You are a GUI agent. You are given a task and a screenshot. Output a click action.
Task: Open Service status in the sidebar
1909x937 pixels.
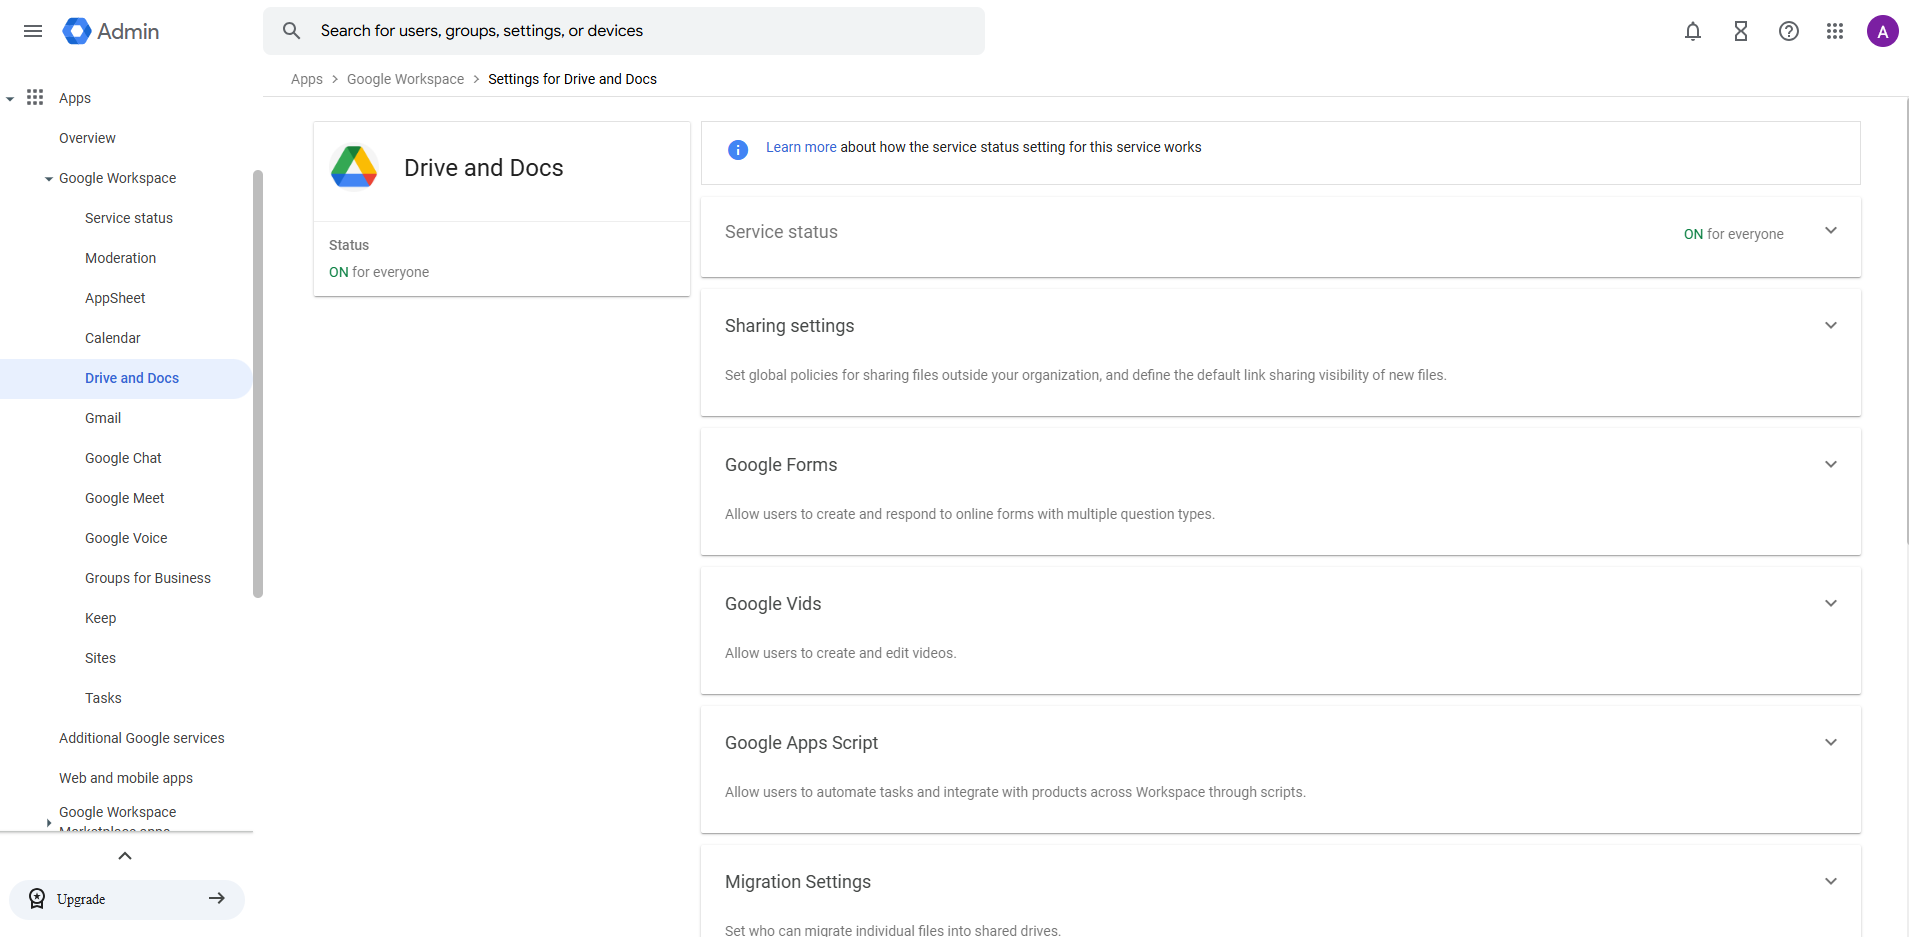pyautogui.click(x=129, y=218)
